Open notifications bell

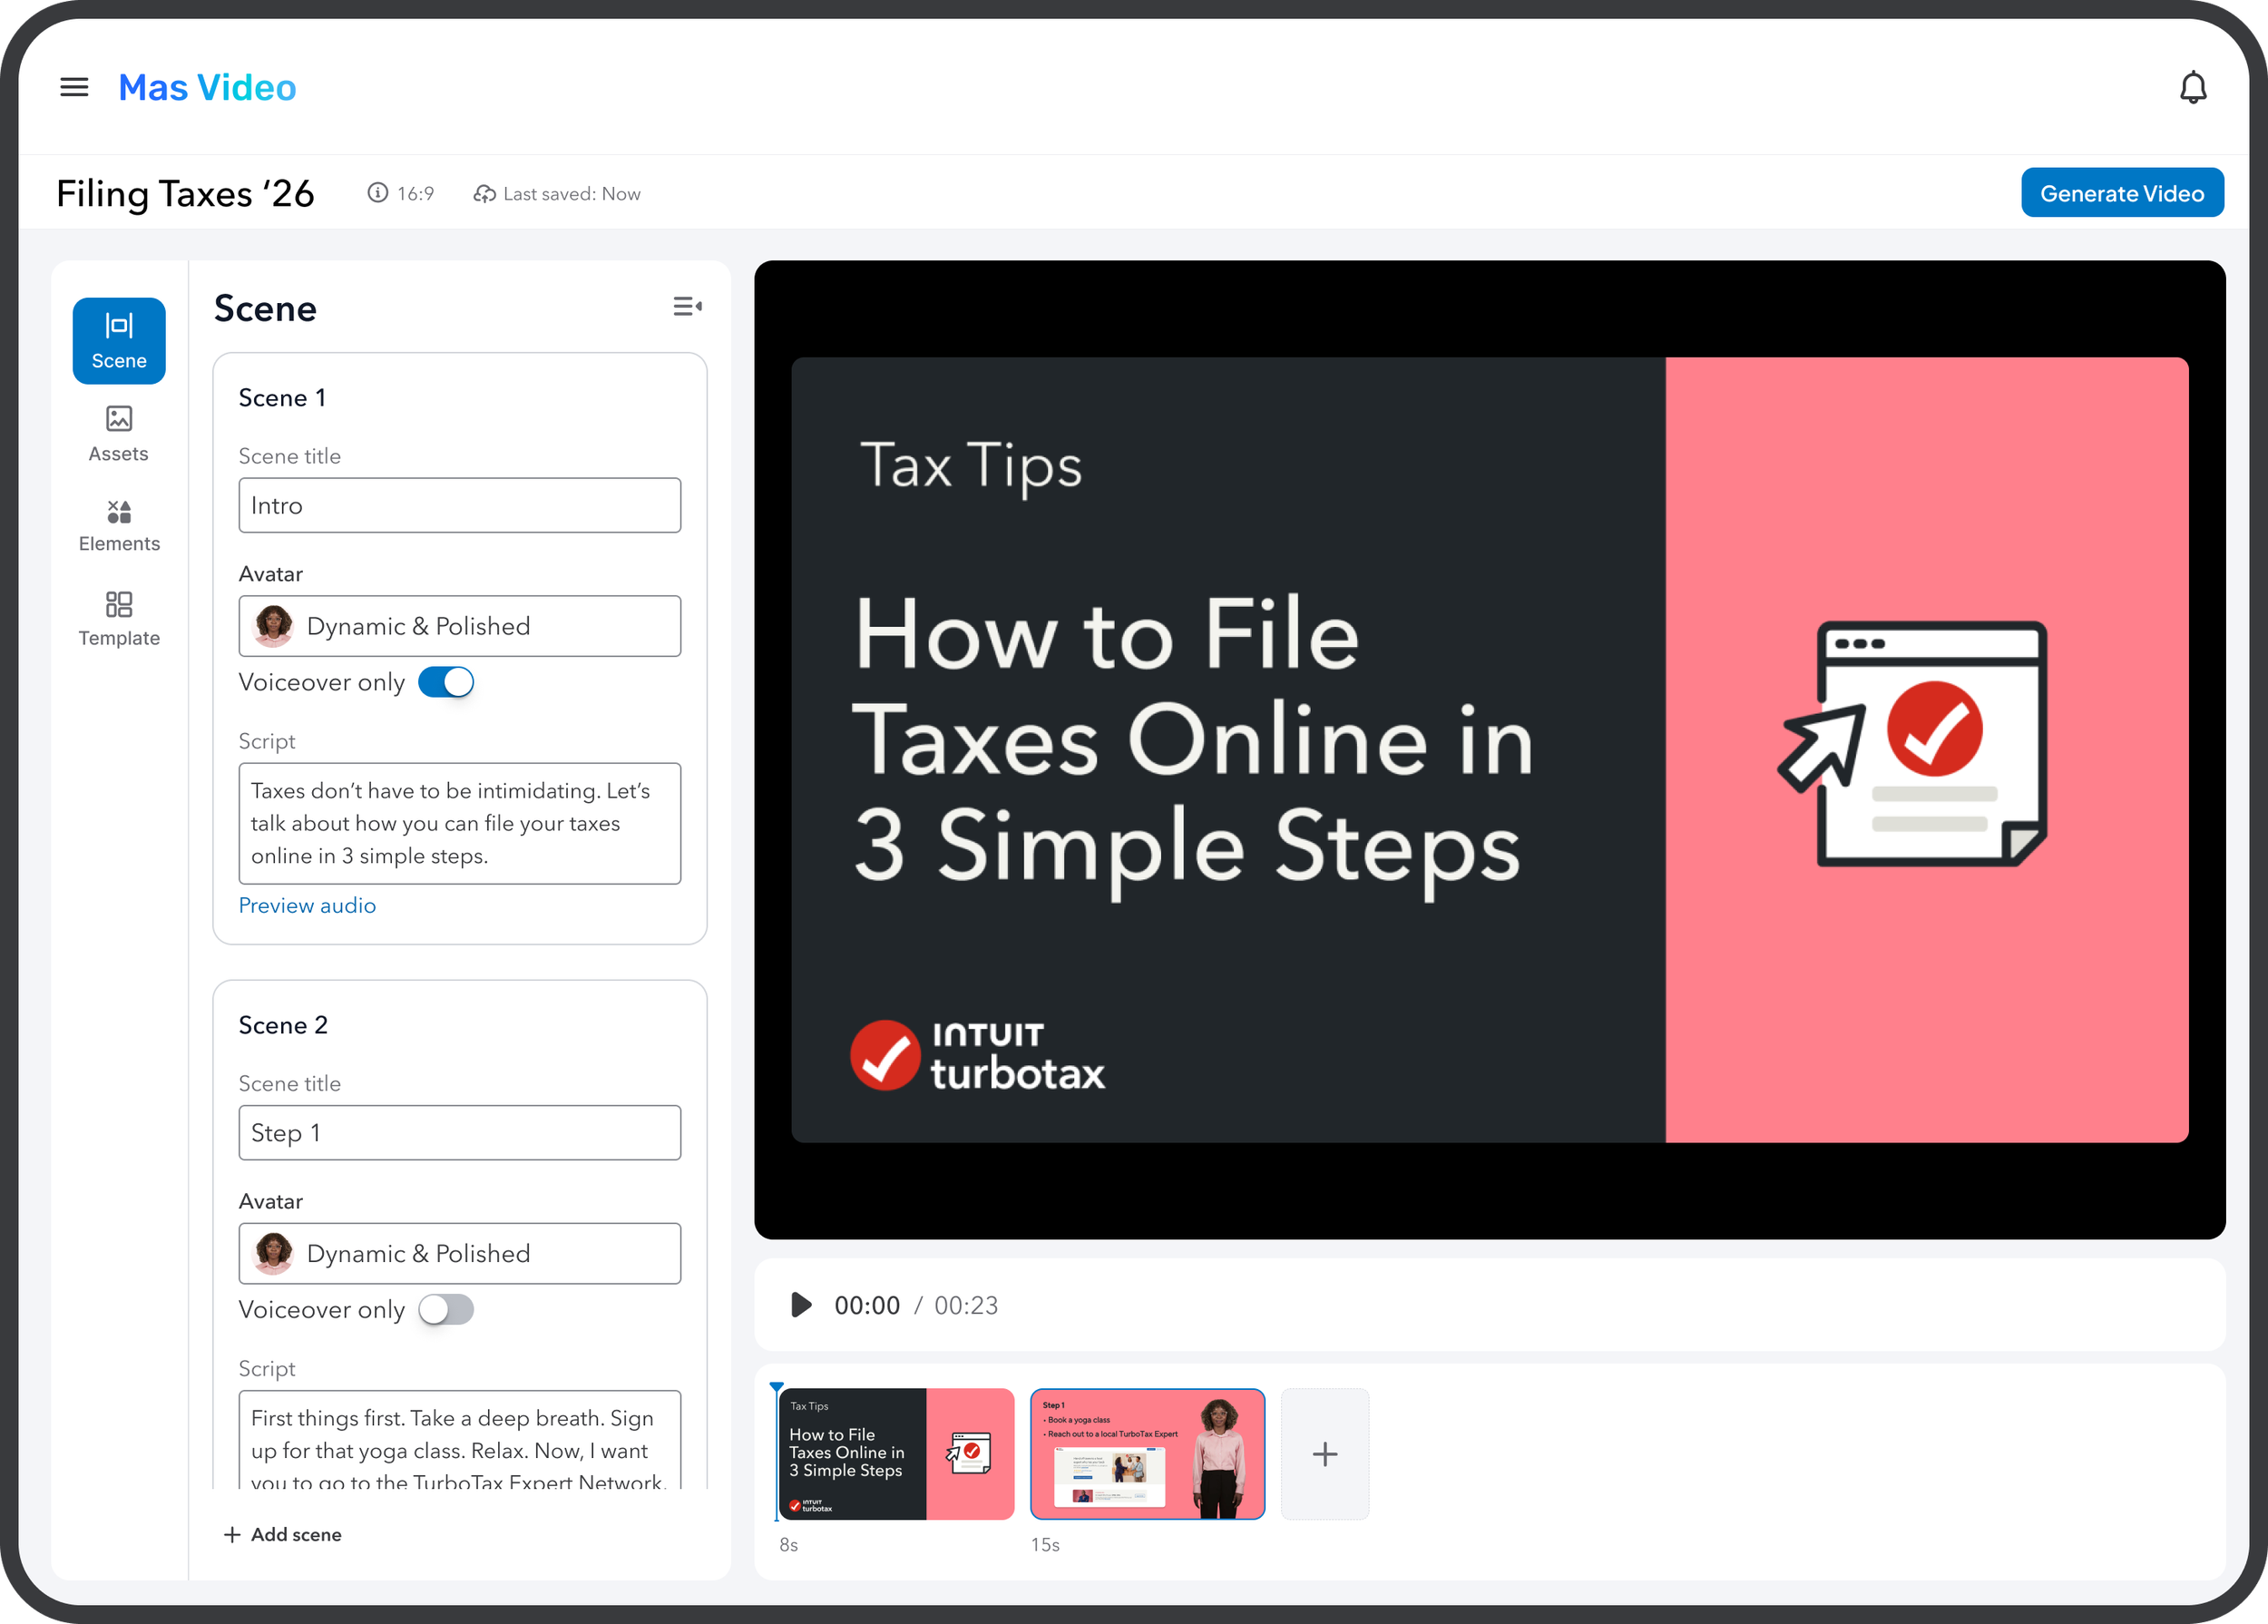tap(2192, 88)
